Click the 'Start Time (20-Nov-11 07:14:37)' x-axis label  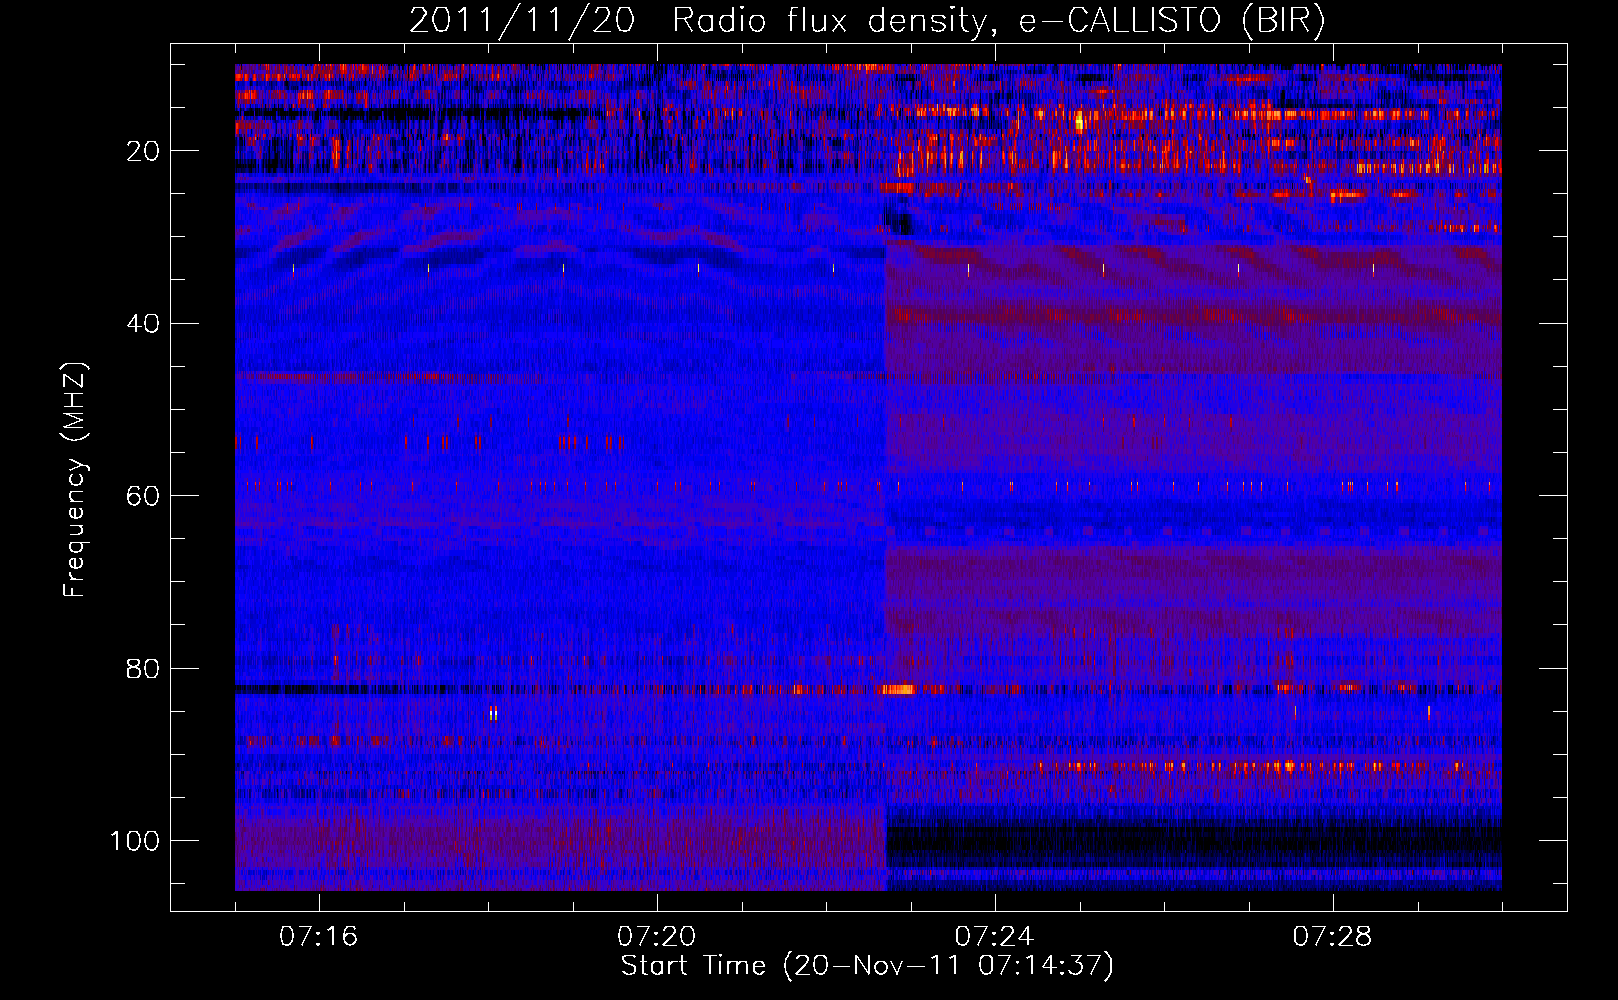click(867, 966)
